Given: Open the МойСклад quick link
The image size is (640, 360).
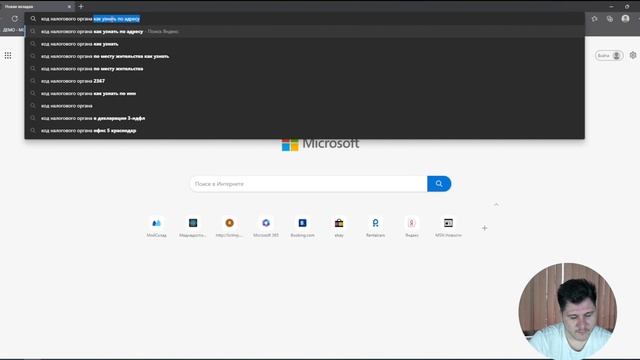Looking at the screenshot, I should (x=157, y=227).
